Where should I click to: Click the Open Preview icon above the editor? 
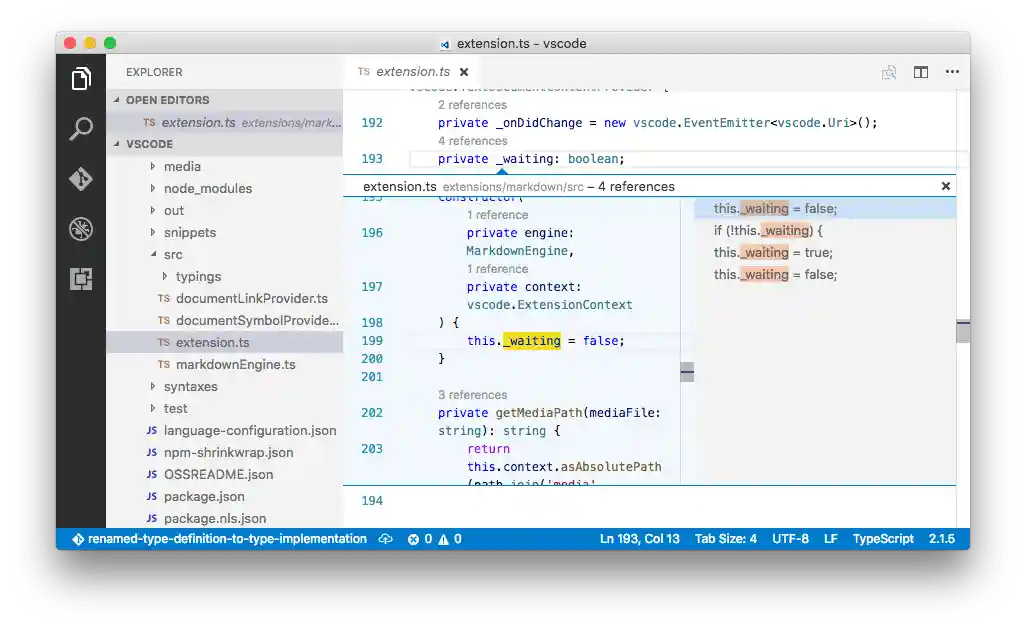point(889,72)
